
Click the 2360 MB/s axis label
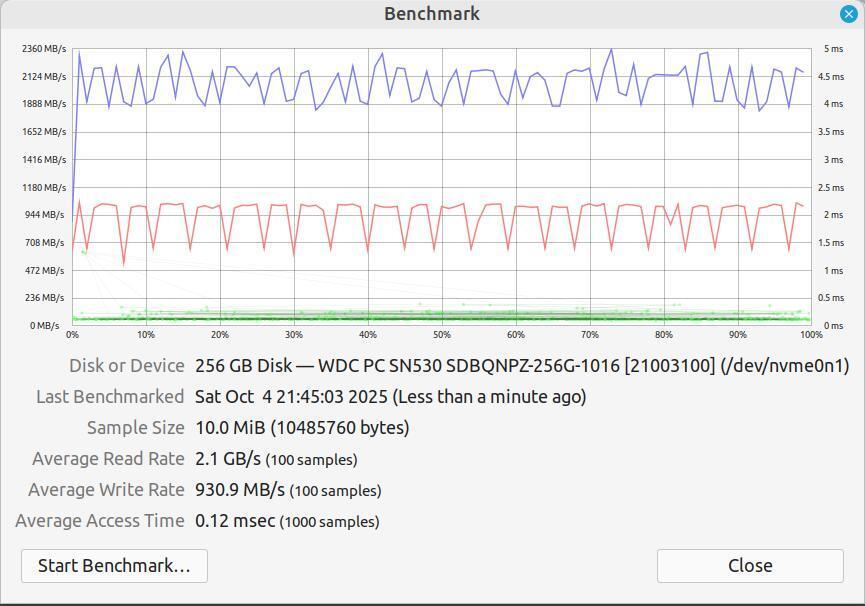point(43,49)
